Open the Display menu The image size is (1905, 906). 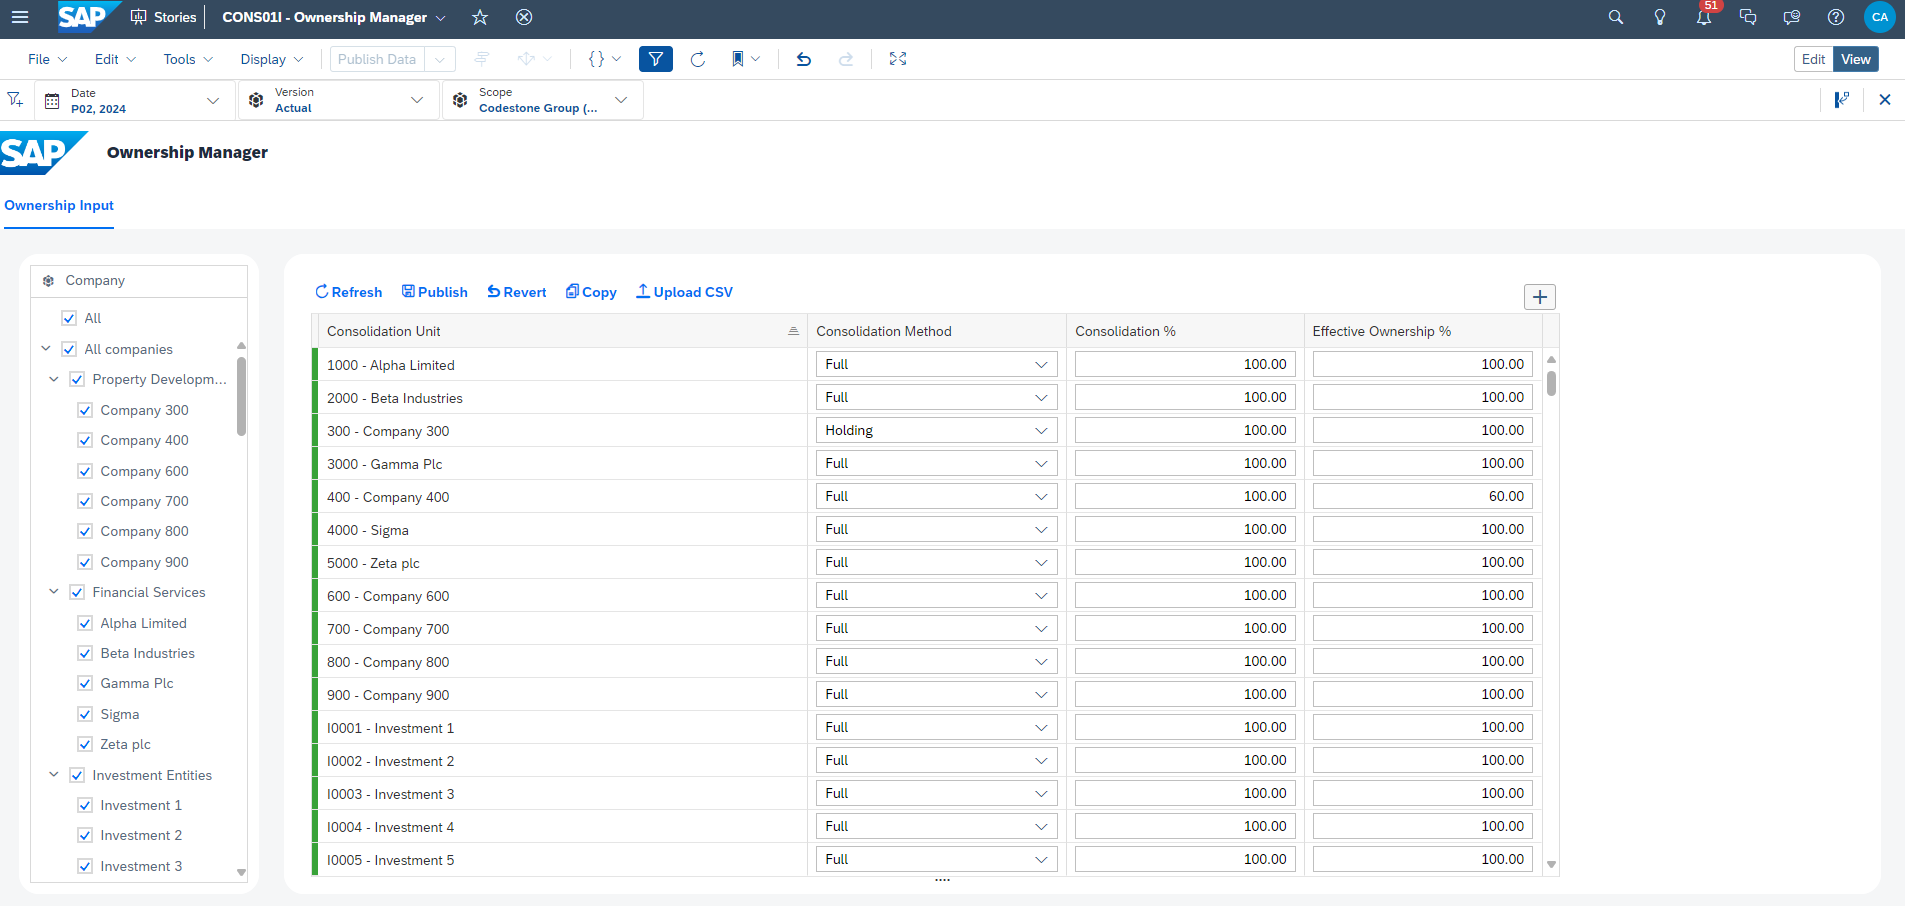(x=271, y=59)
